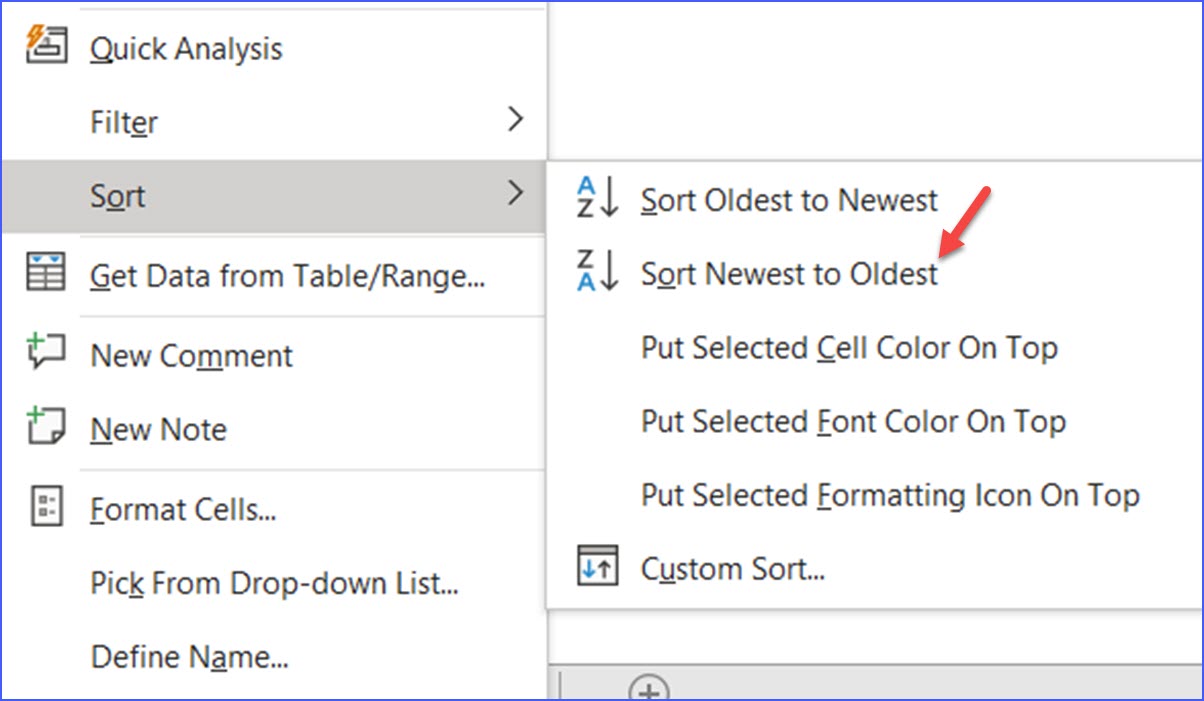This screenshot has width=1204, height=701.
Task: Click Custom Sort to open sort dialog
Action: (731, 567)
